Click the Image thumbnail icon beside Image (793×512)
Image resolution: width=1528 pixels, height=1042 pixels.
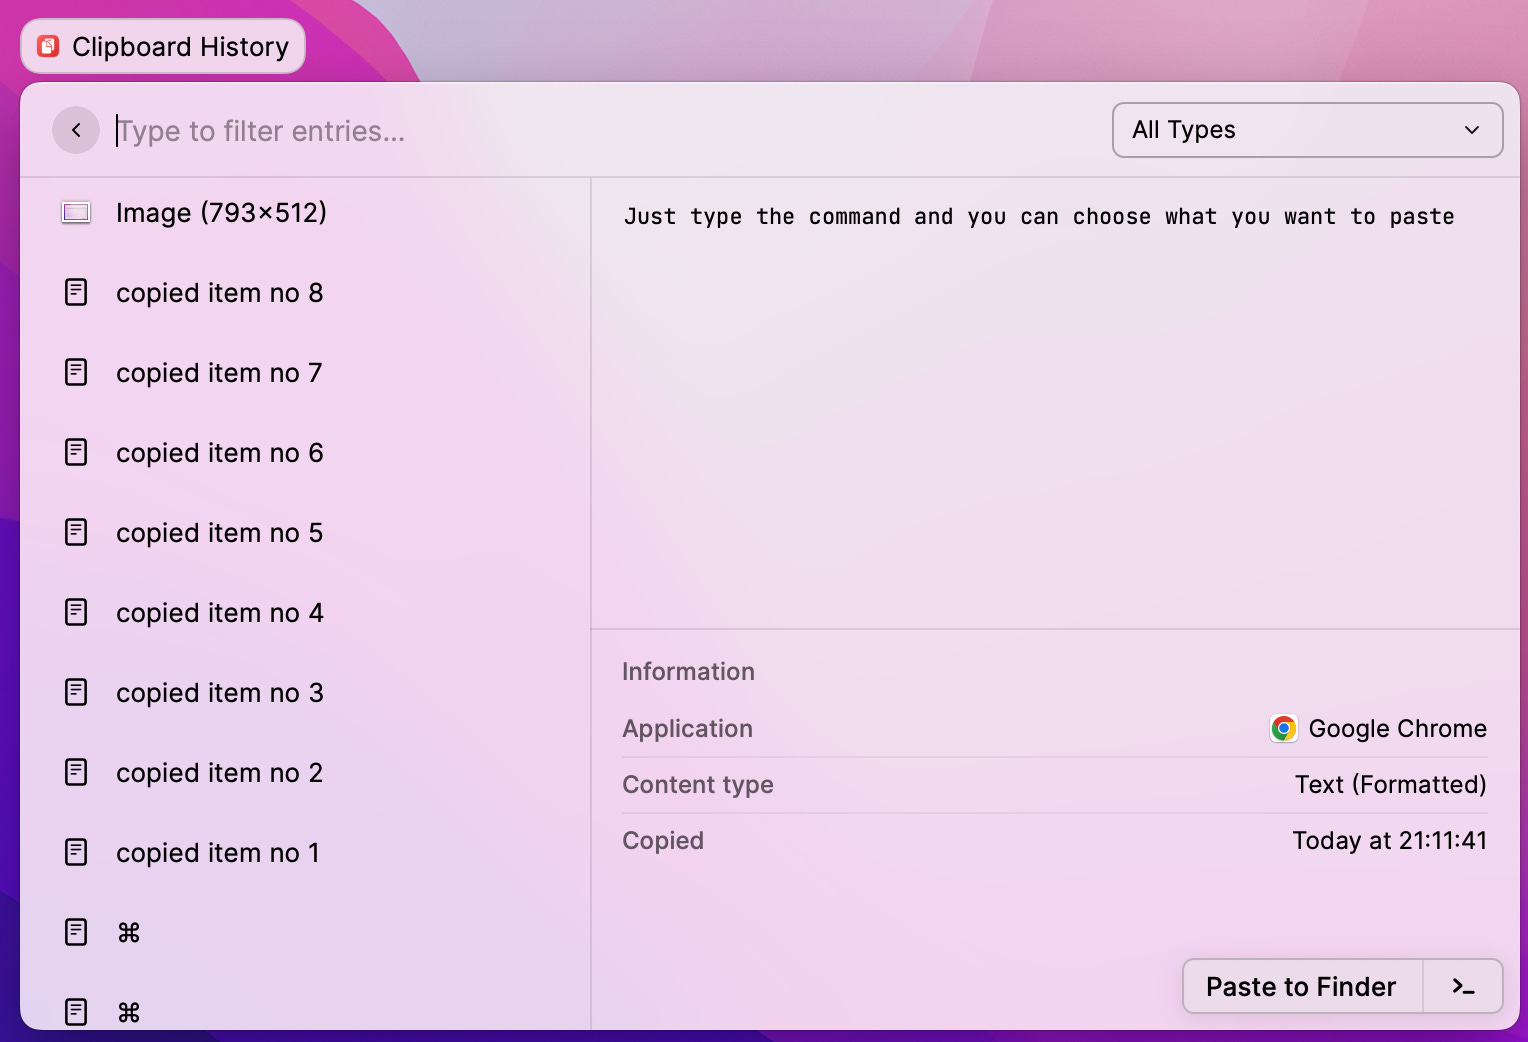point(76,212)
